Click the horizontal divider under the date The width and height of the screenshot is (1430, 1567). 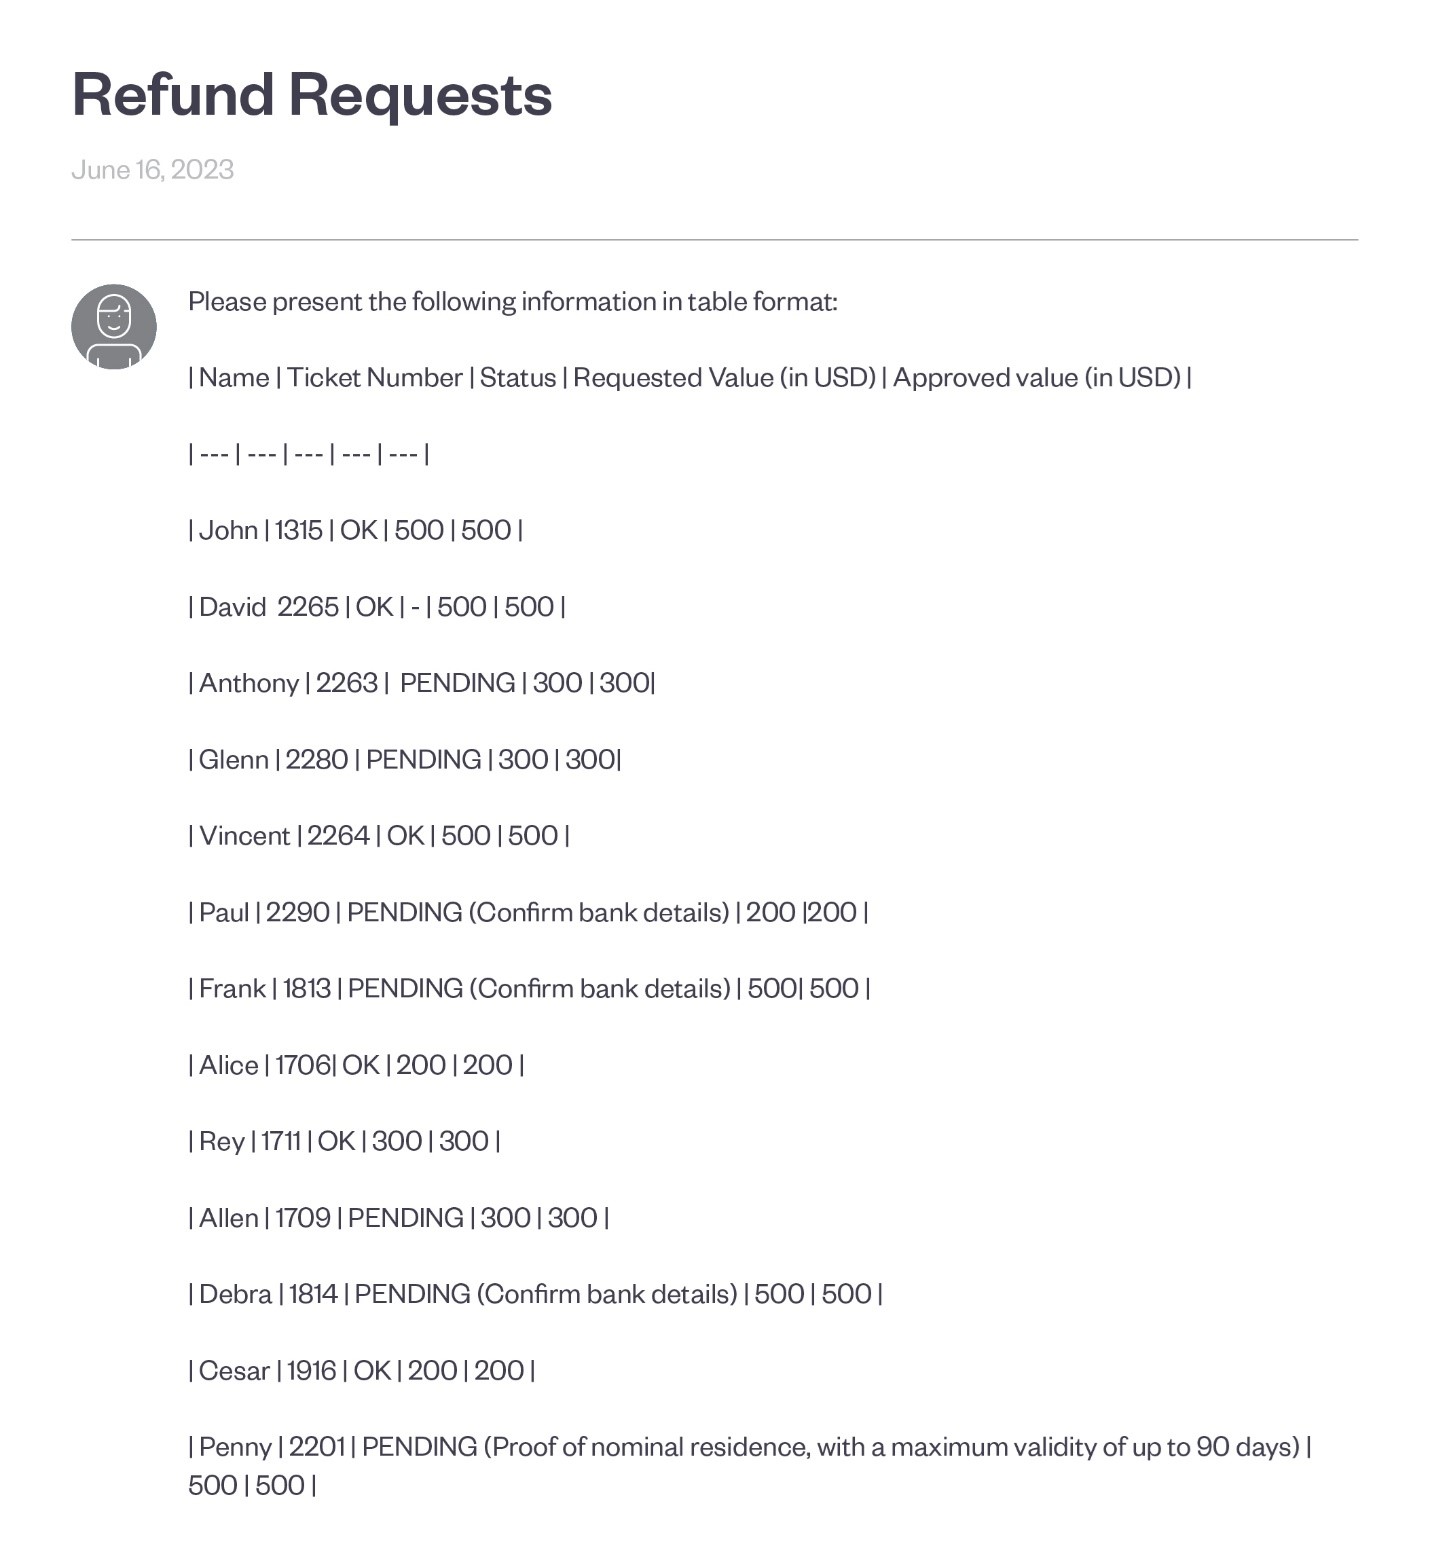pos(714,240)
